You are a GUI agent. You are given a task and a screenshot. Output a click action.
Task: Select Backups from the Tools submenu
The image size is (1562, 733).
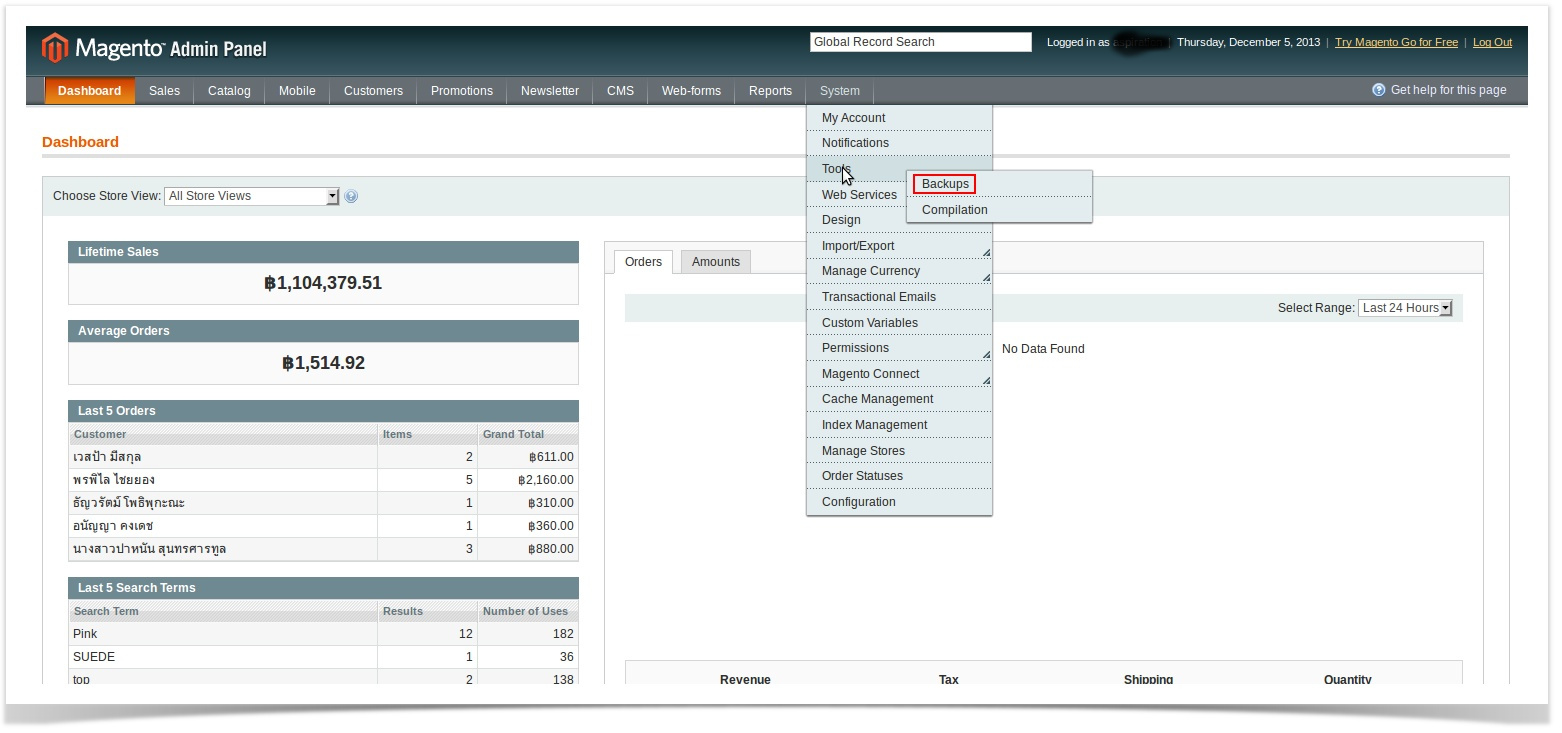point(945,184)
